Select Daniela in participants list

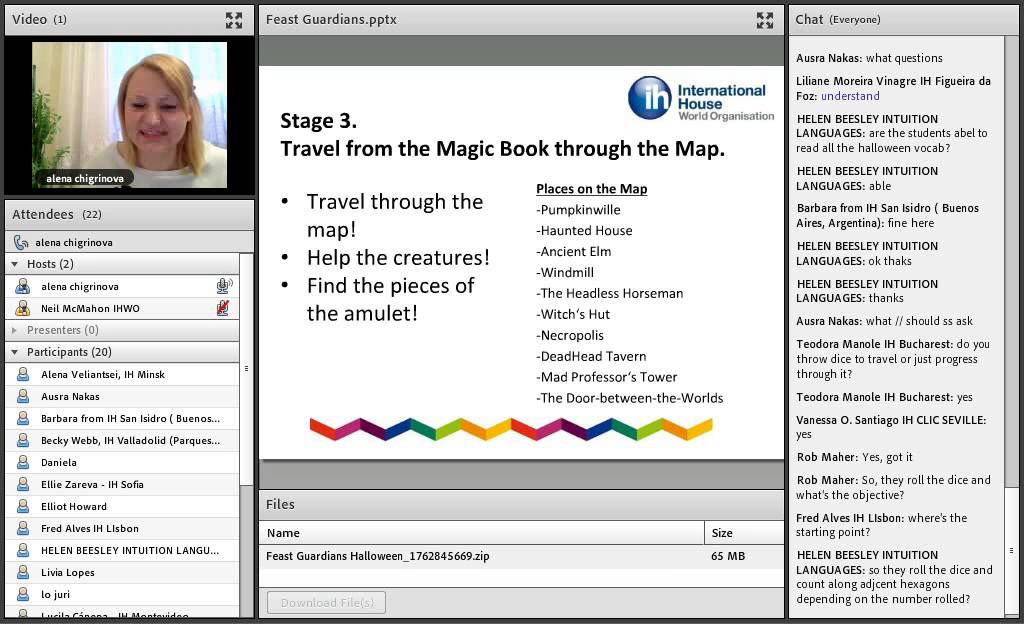[122, 462]
